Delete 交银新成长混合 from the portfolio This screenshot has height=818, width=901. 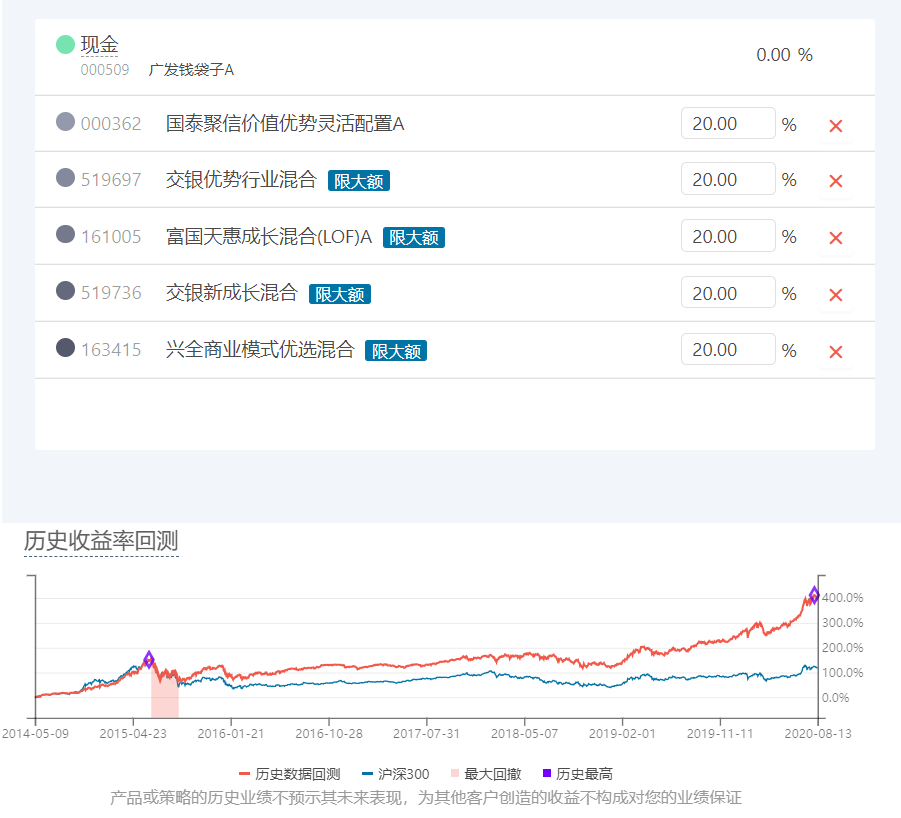pos(836,295)
